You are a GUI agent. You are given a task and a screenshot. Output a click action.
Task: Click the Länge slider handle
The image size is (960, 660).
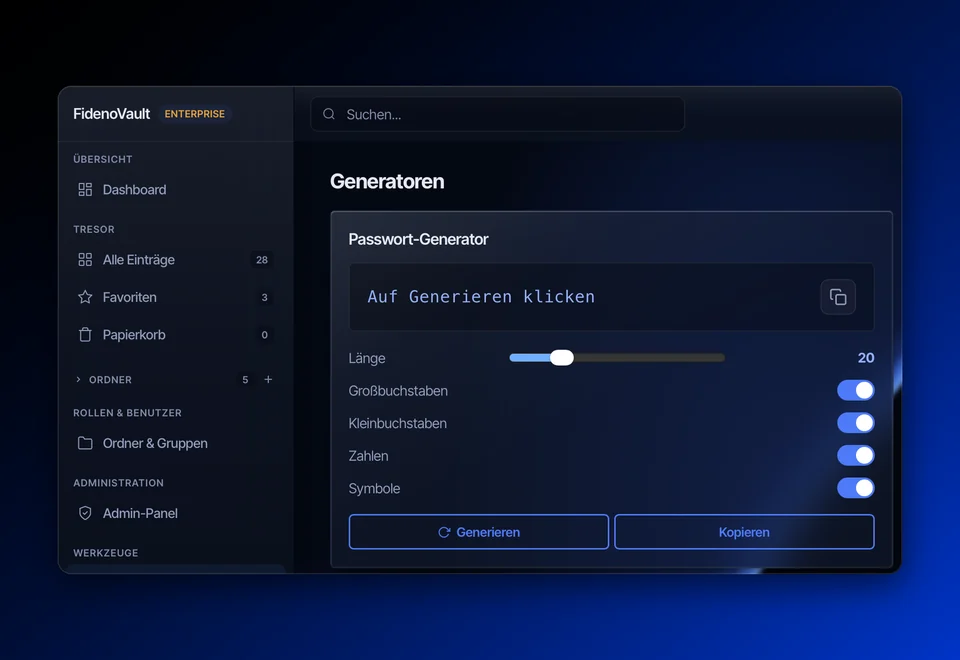click(561, 358)
